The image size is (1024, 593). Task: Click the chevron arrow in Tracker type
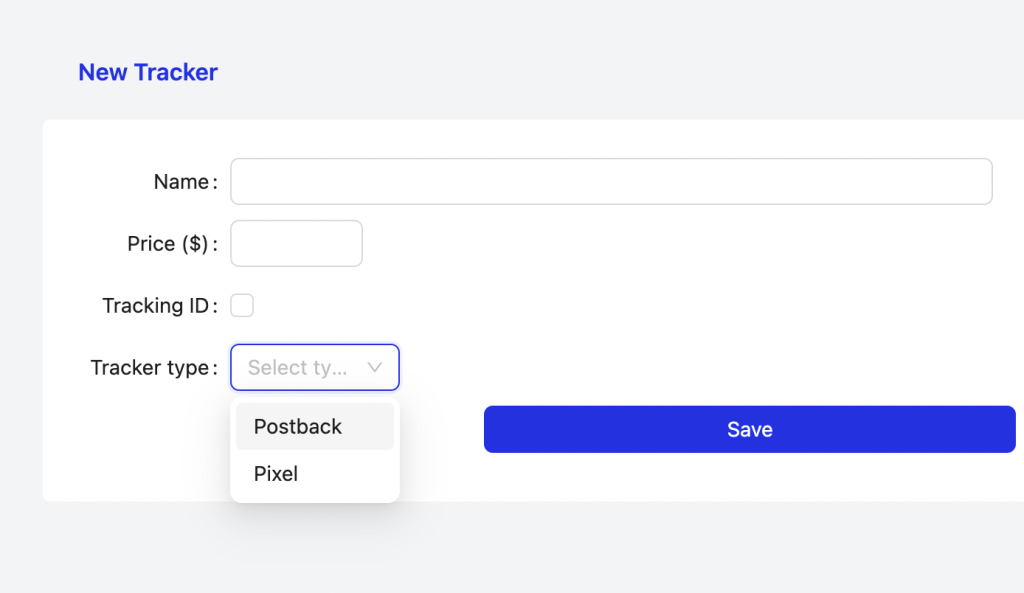(x=375, y=368)
